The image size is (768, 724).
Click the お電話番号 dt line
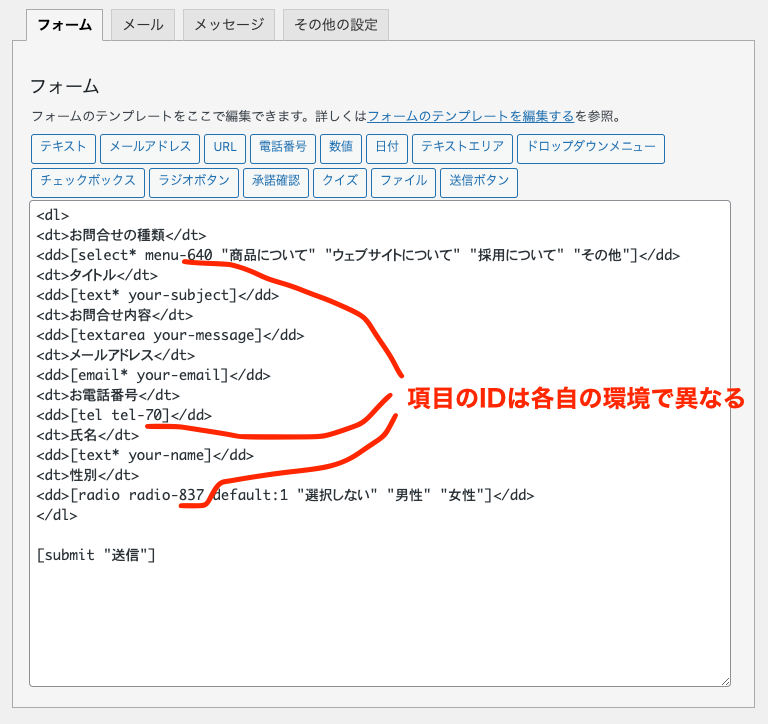pyautogui.click(x=108, y=395)
